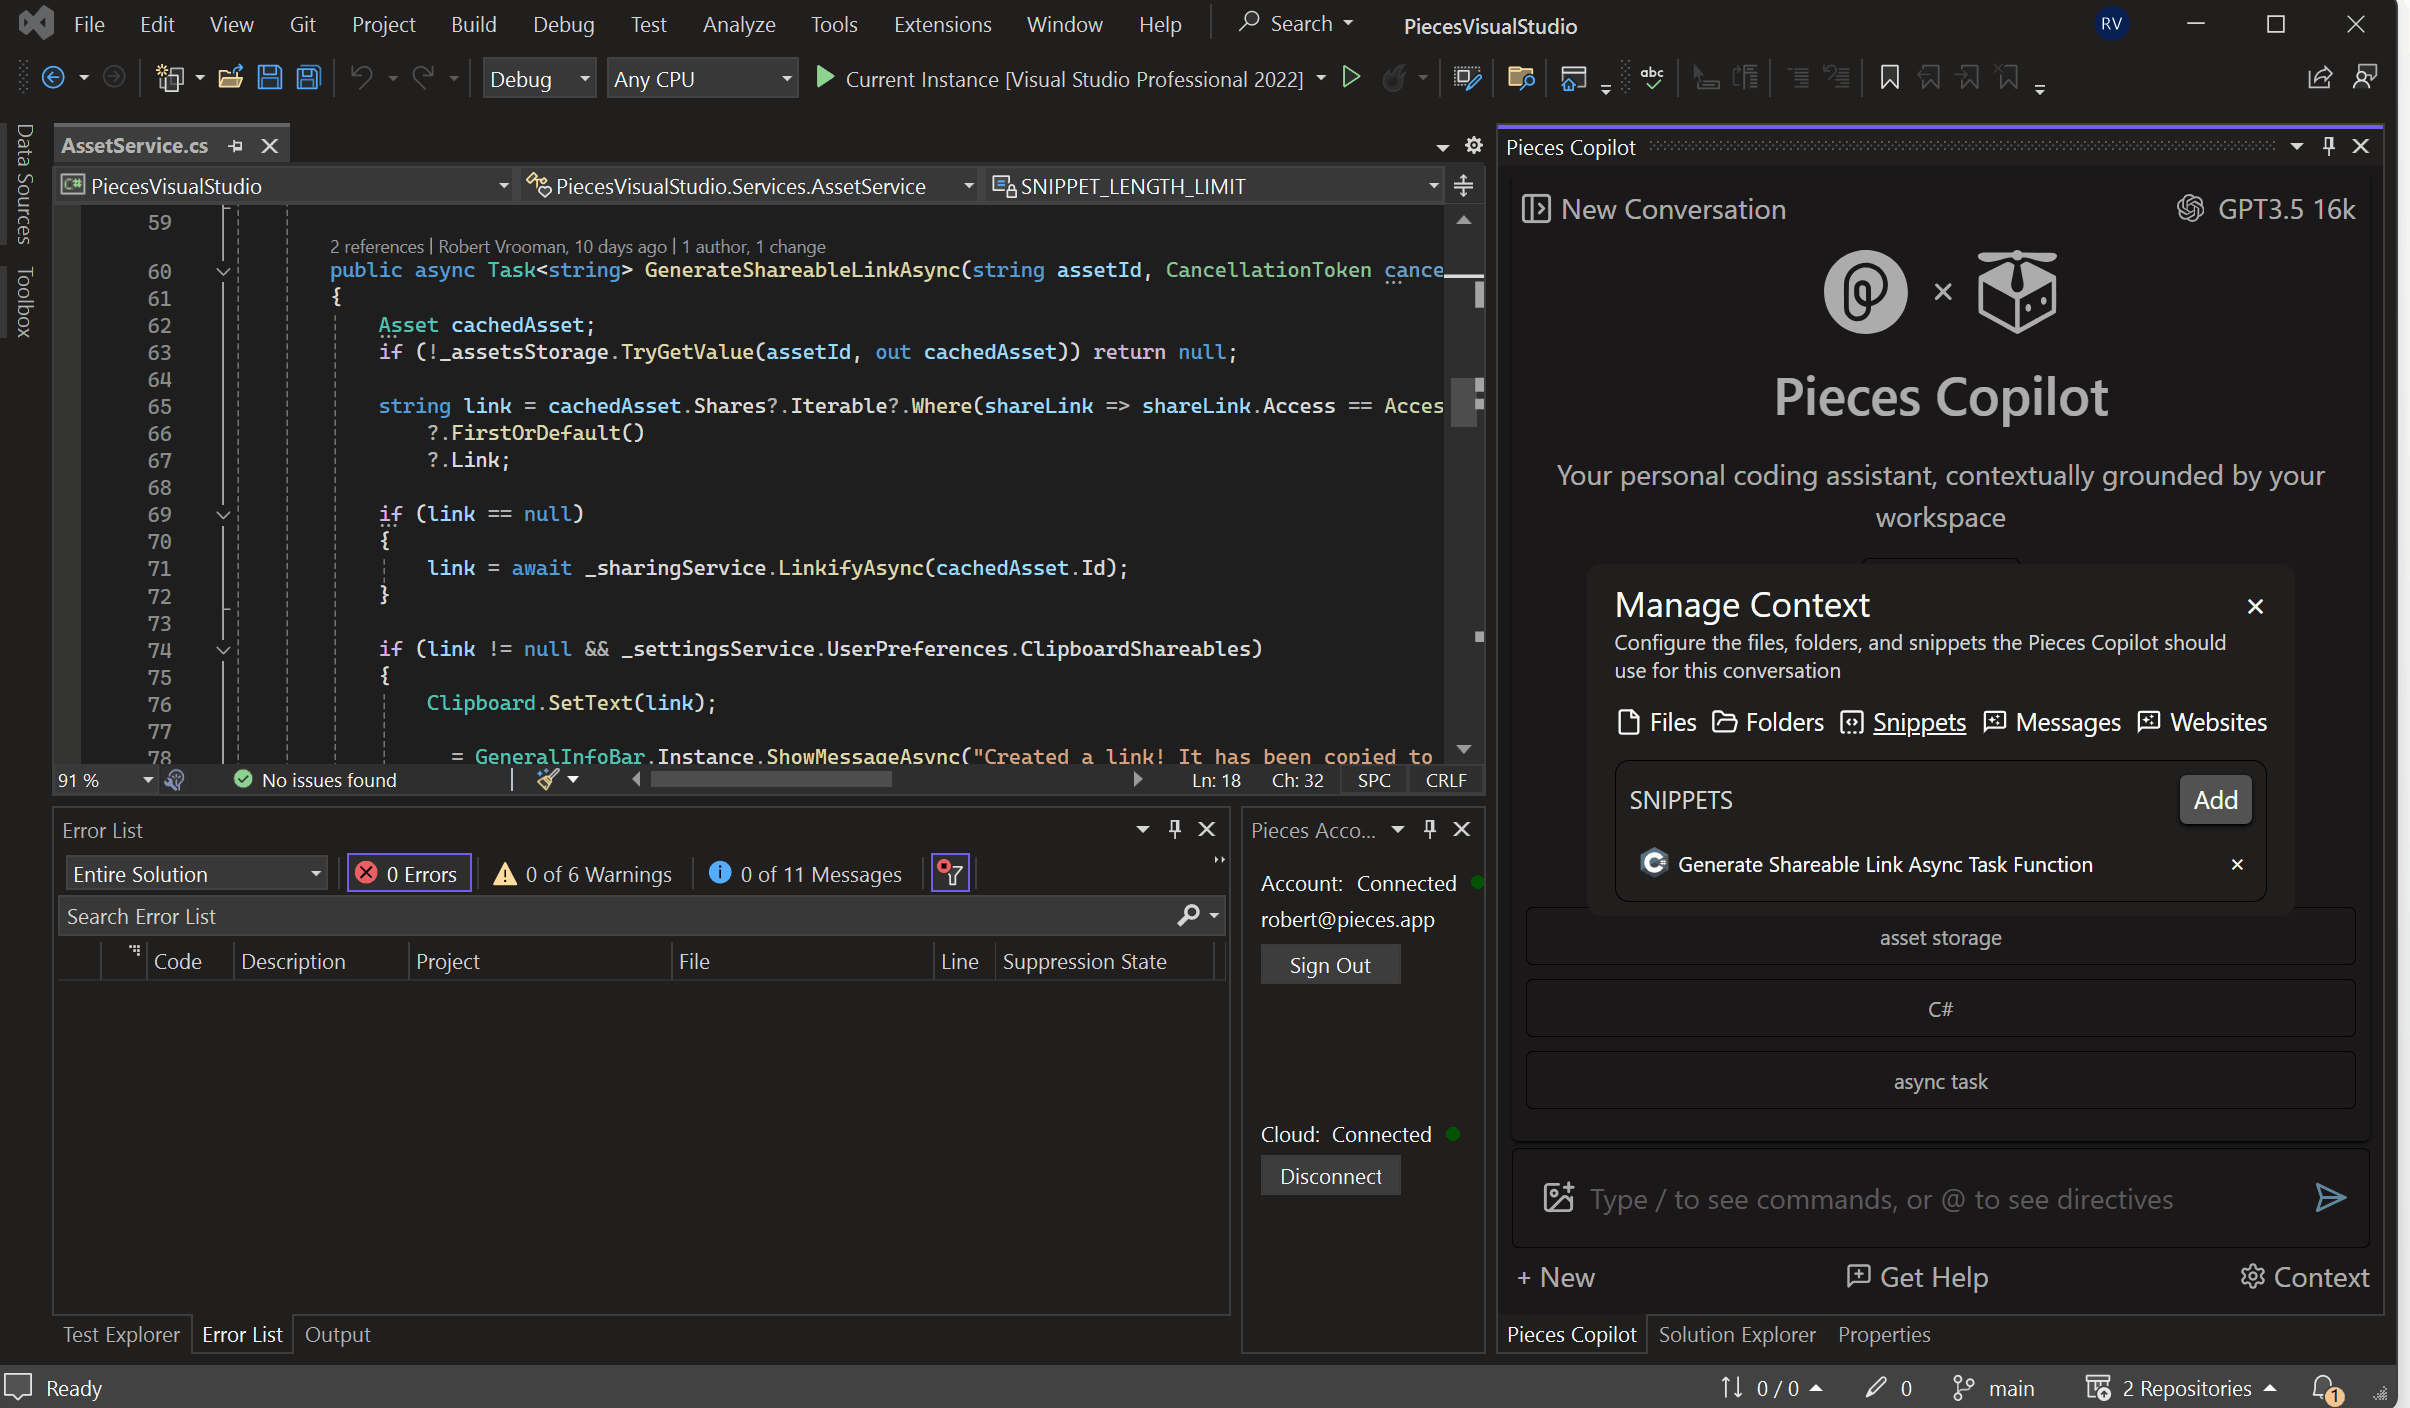Toggle the 0 of 6 Warnings filter
The width and height of the screenshot is (2410, 1408).
pos(583,872)
